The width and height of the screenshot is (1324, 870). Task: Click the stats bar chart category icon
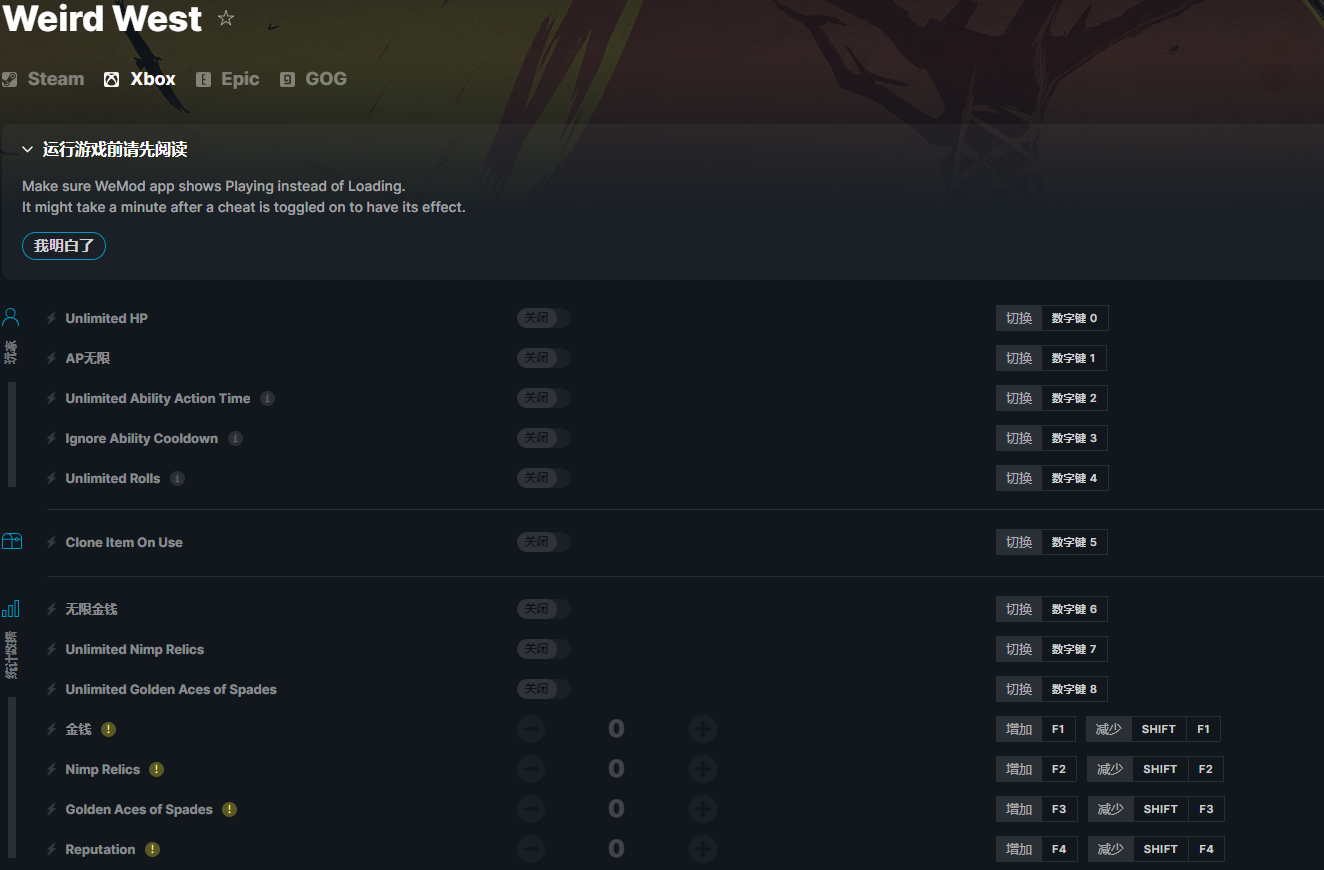[11, 608]
